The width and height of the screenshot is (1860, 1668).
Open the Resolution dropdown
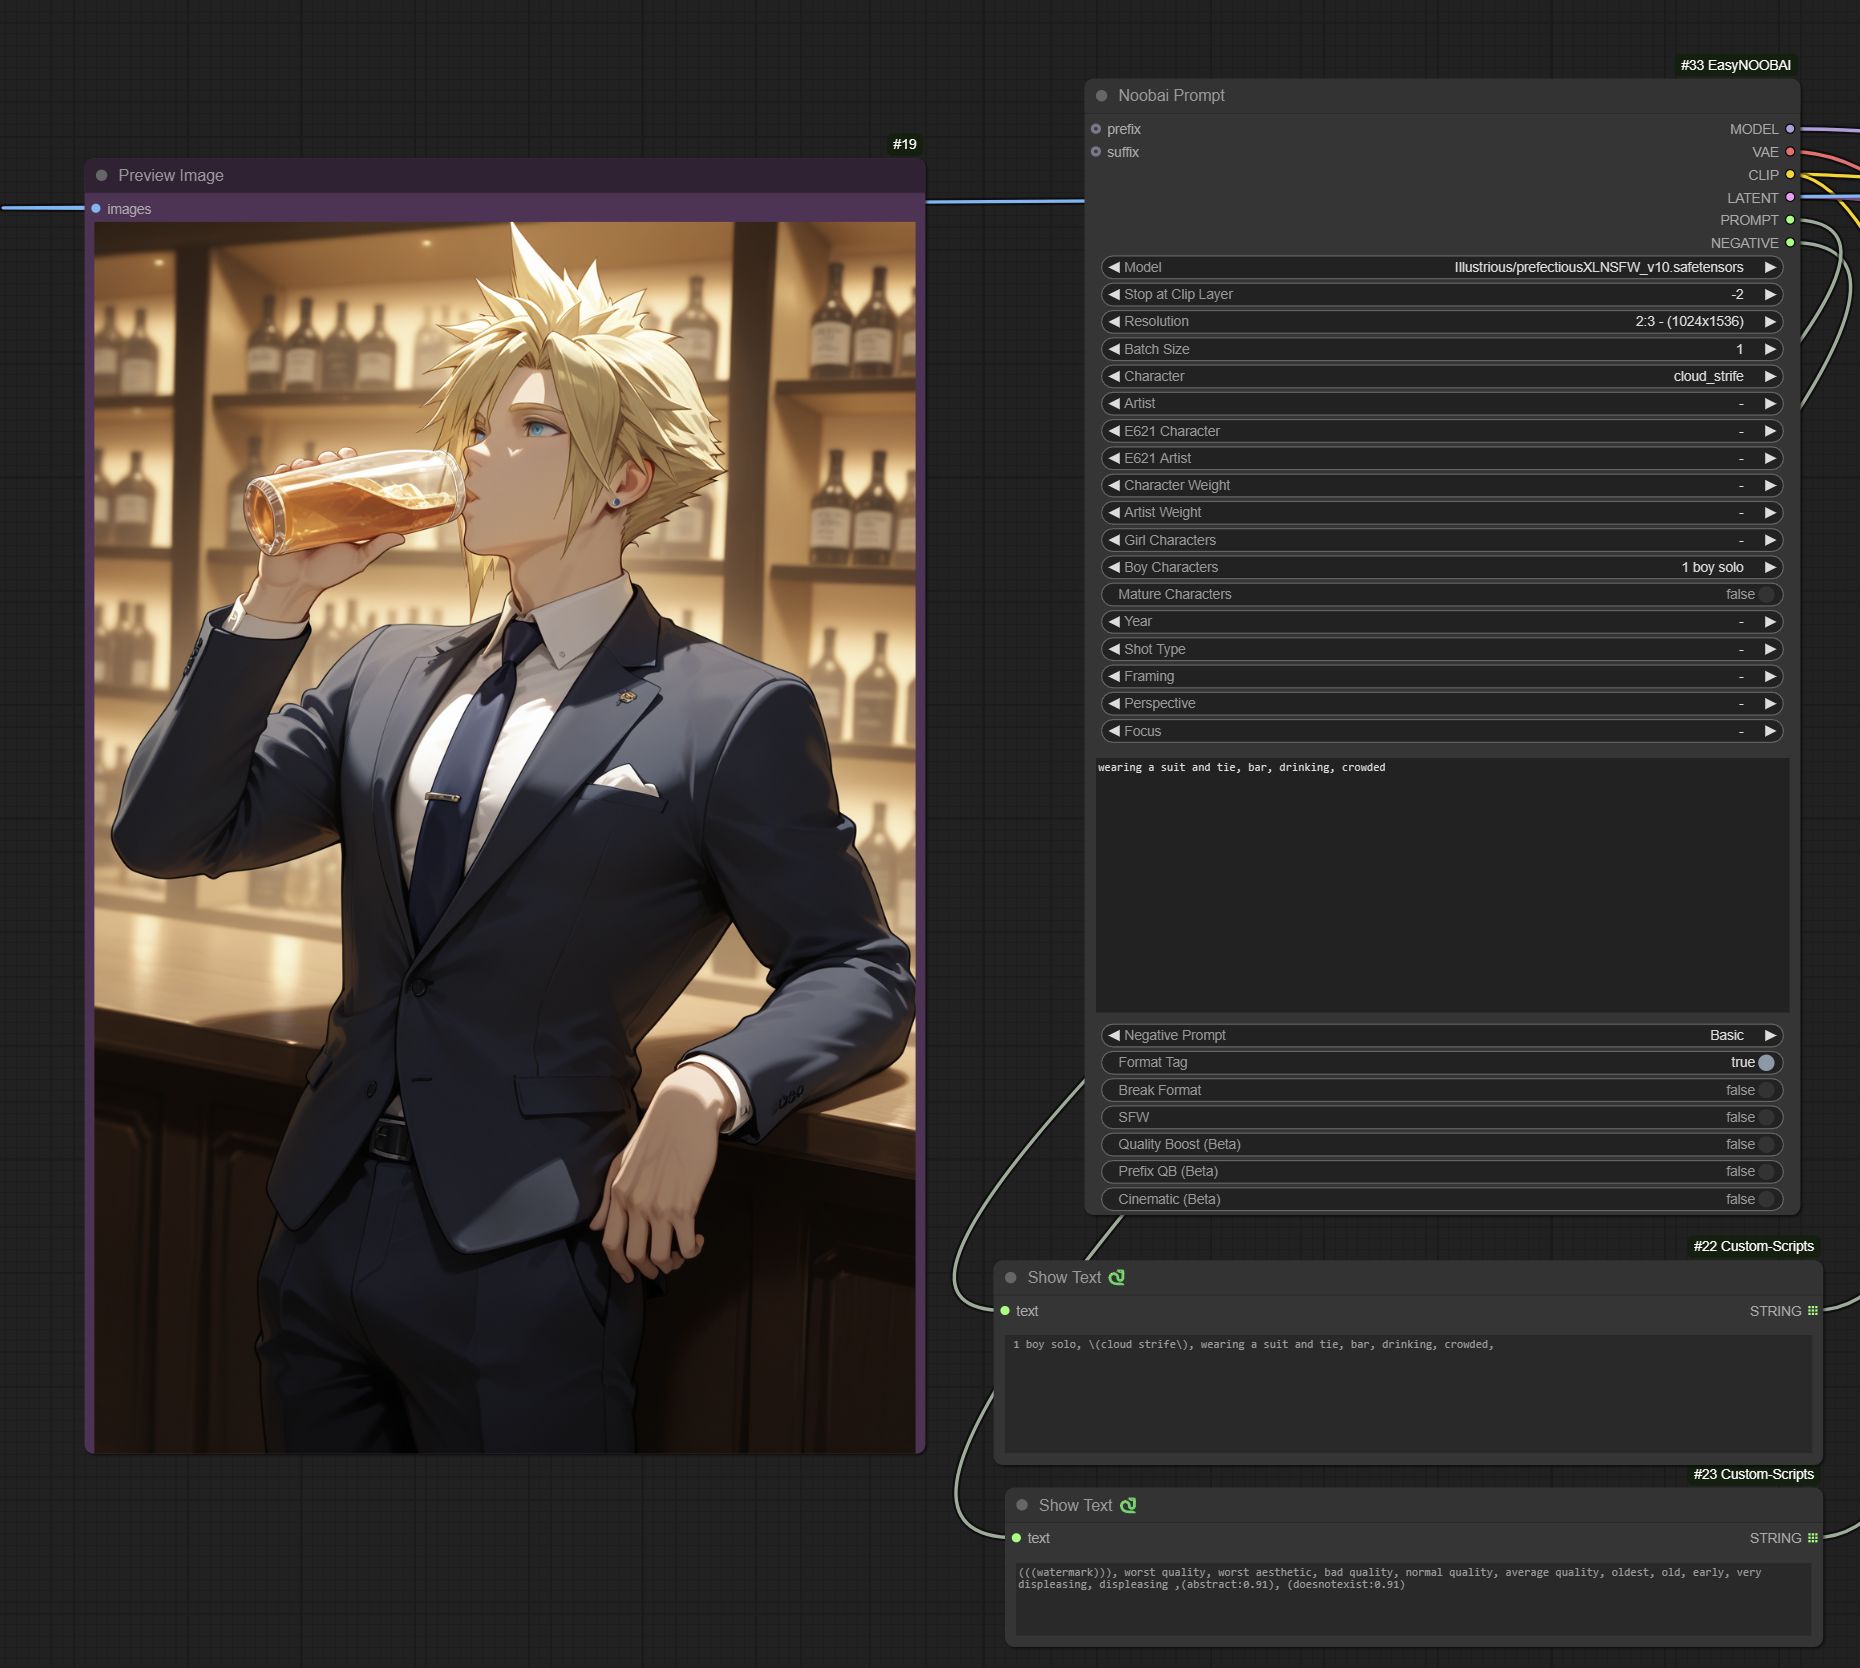(1440, 321)
